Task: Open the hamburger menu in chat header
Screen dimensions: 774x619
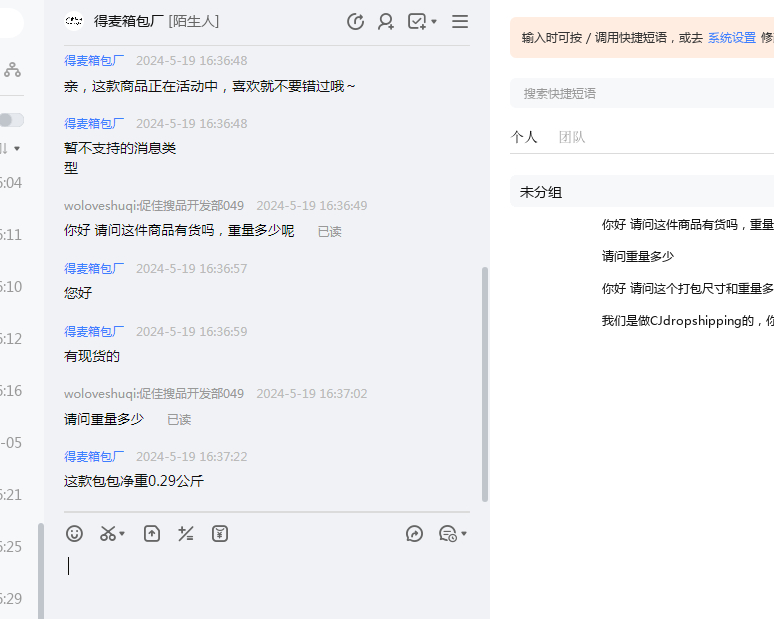Action: pos(460,21)
